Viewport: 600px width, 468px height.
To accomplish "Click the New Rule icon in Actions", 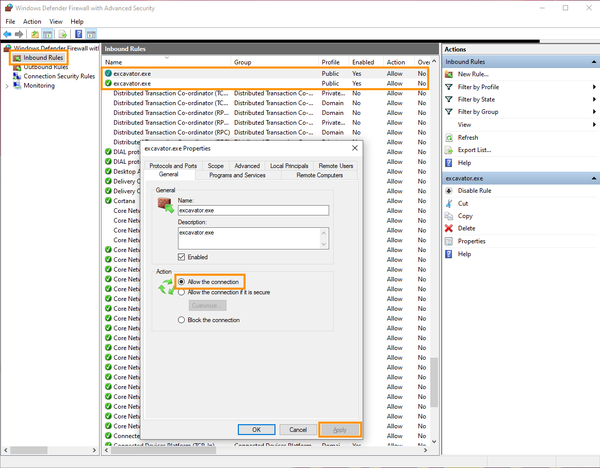I will tap(449, 74).
